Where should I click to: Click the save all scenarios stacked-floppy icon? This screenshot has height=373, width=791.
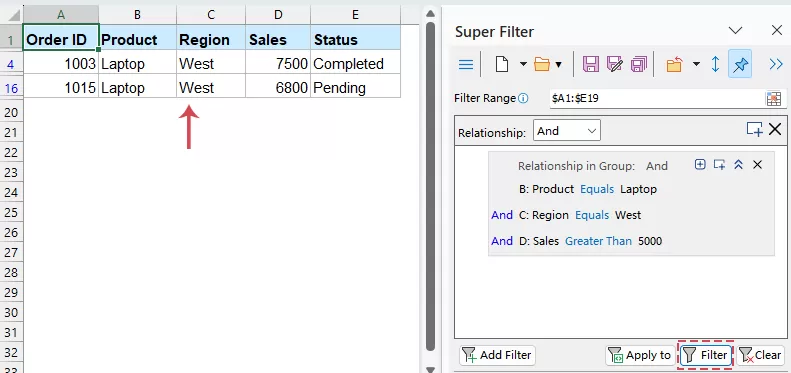tap(639, 65)
